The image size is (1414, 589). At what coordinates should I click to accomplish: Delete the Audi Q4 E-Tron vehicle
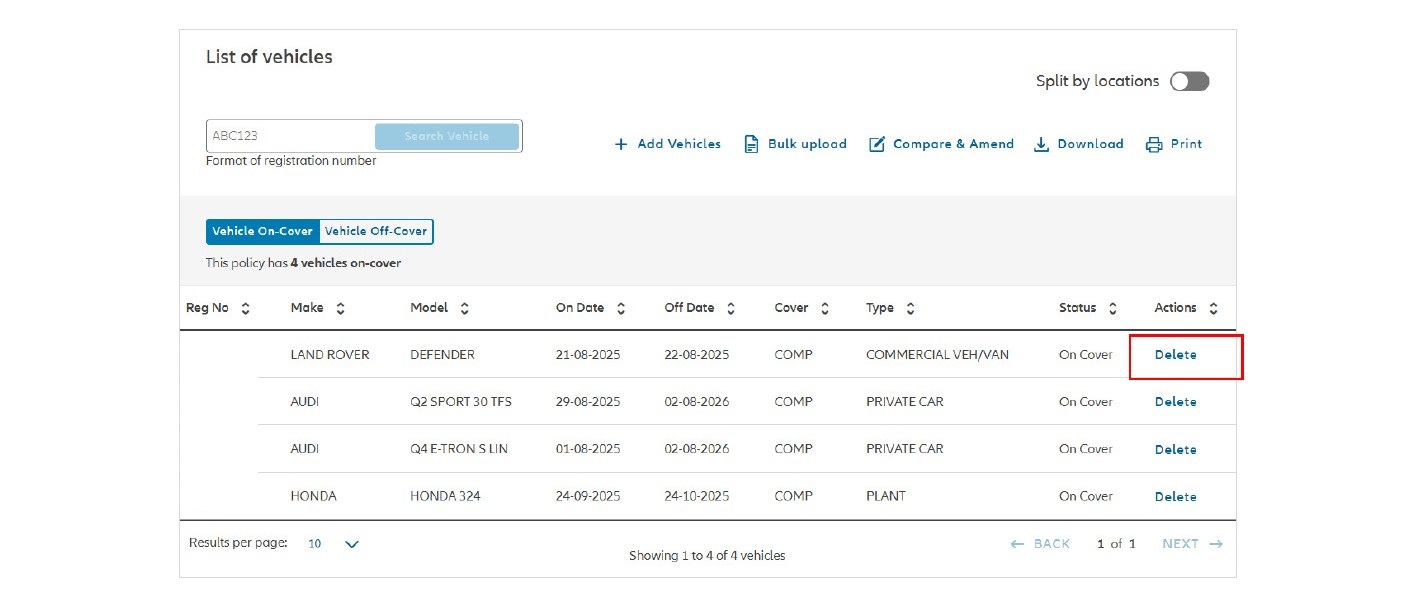coord(1175,450)
